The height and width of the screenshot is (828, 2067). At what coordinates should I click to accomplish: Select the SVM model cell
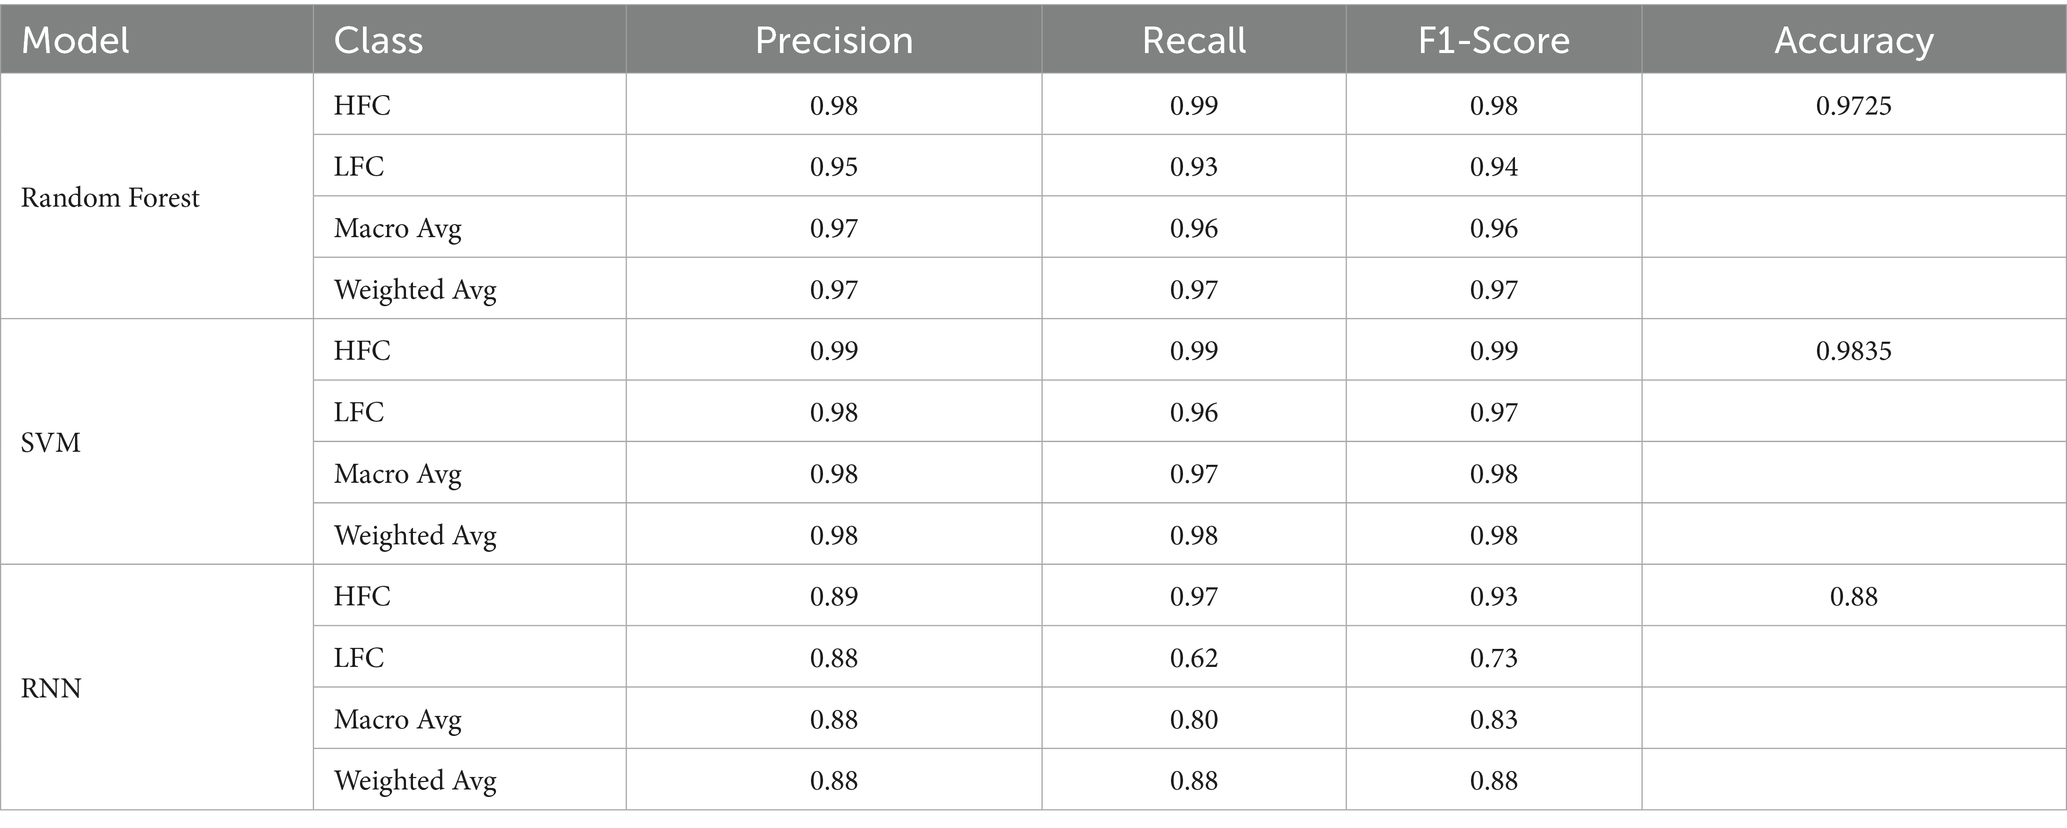point(51,443)
